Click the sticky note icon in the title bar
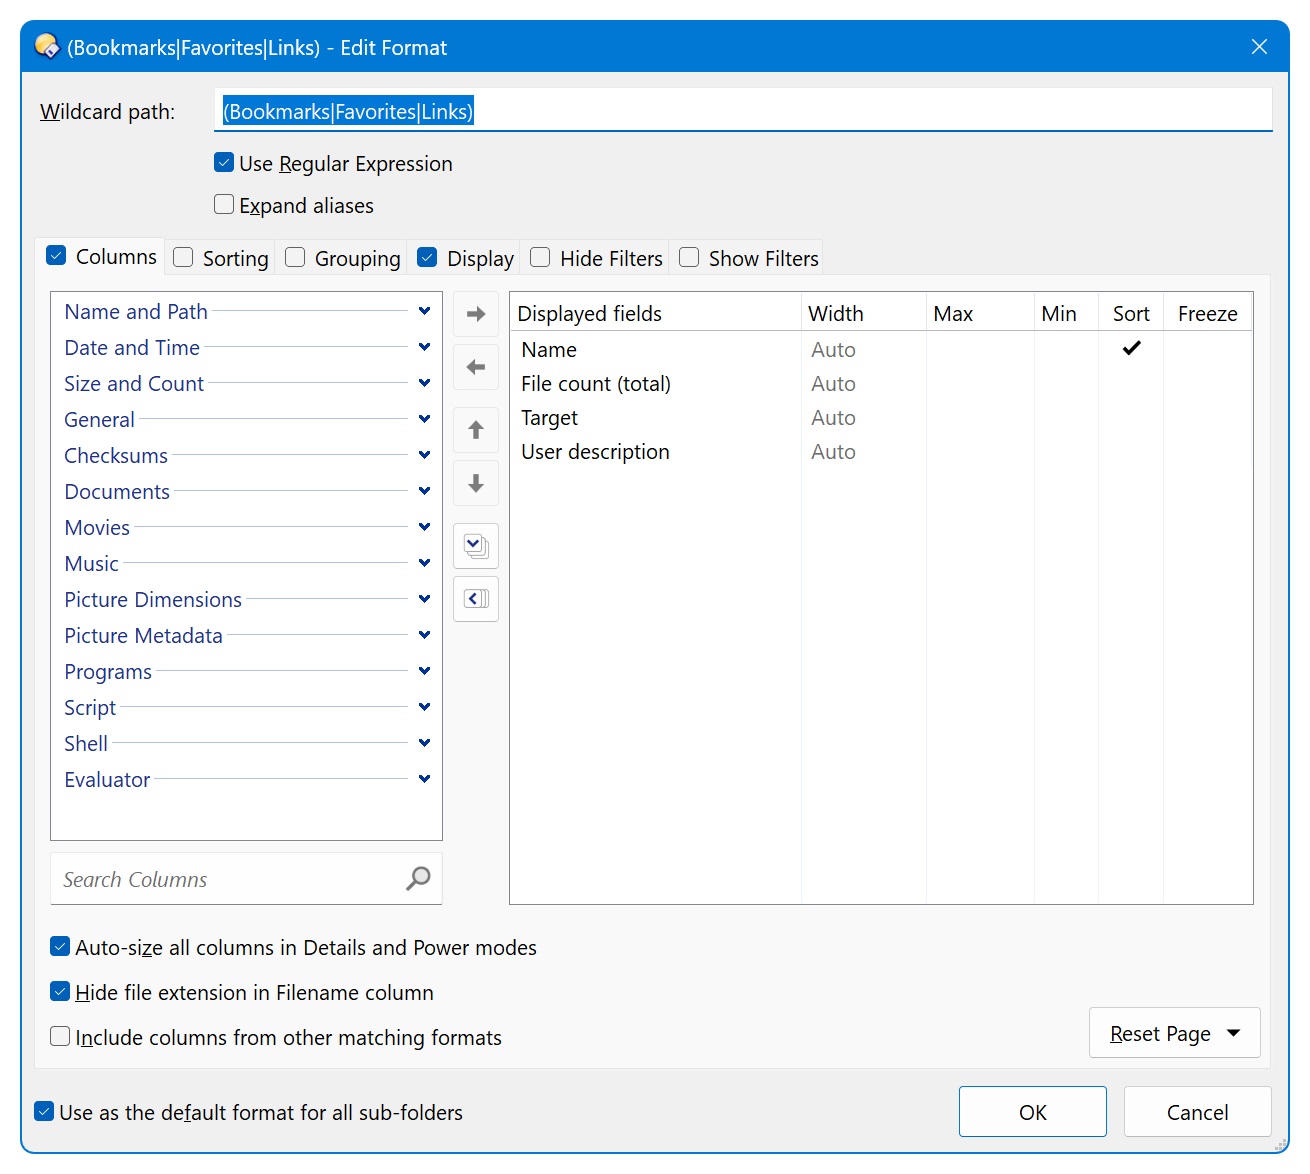 [46, 46]
